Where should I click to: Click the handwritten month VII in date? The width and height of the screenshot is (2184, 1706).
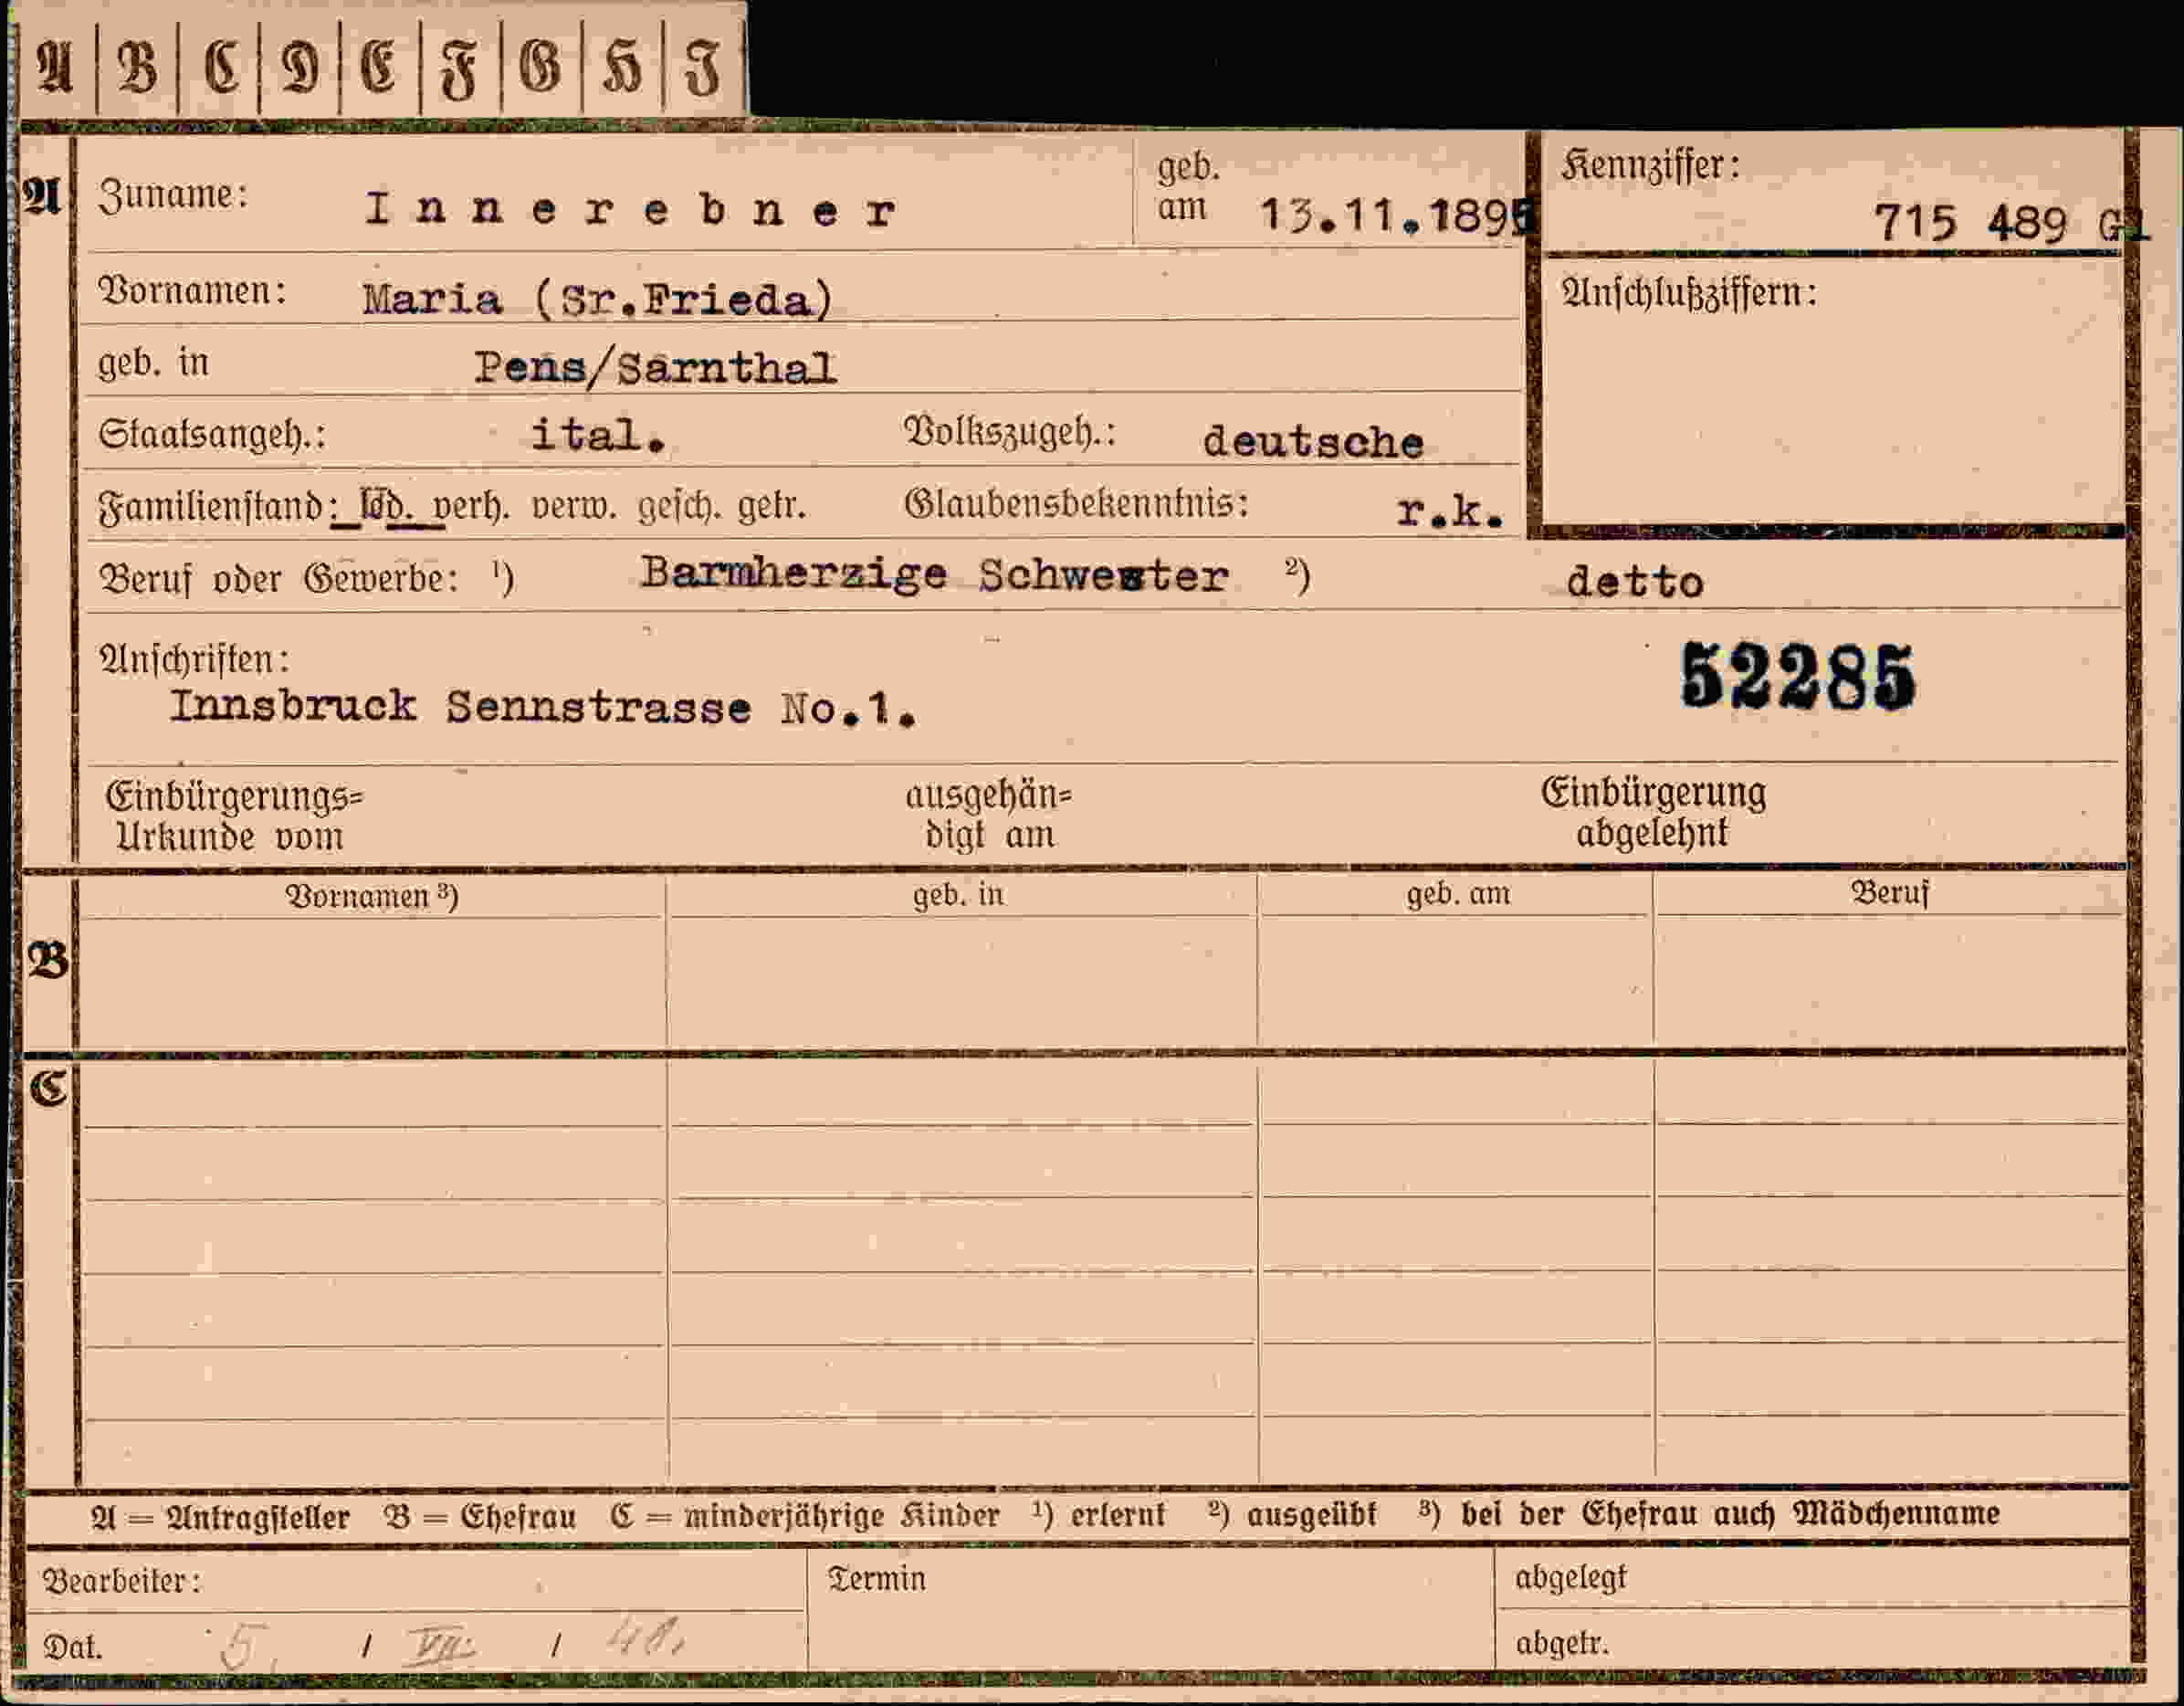[439, 1645]
